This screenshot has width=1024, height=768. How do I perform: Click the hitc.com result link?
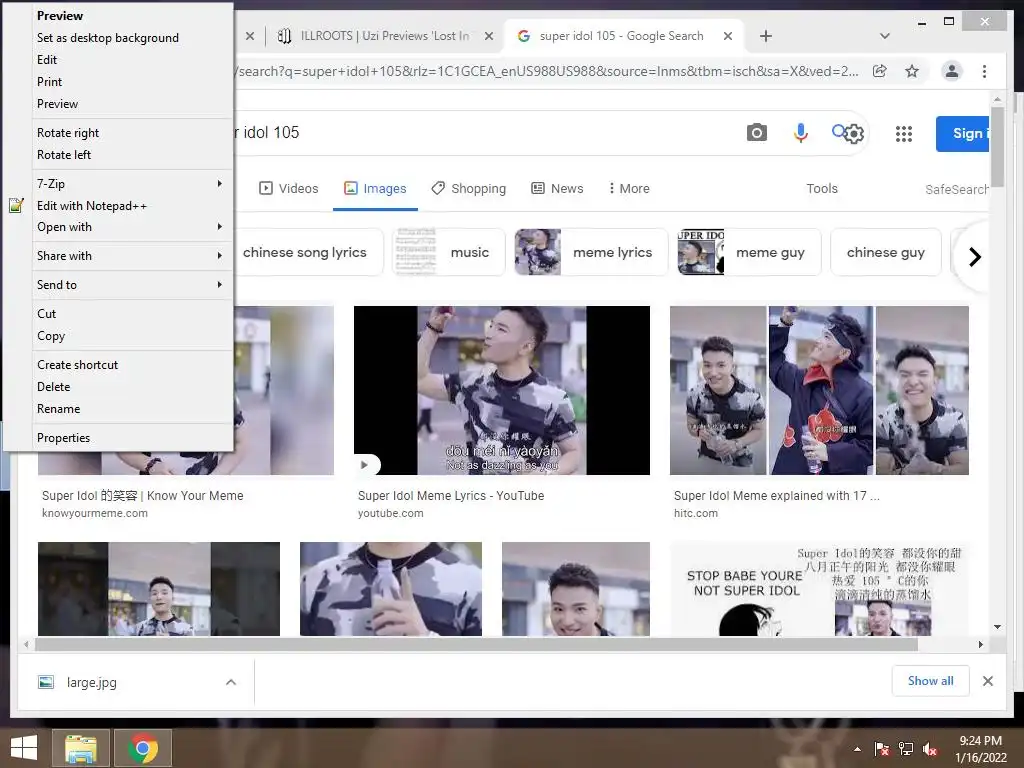[696, 513]
